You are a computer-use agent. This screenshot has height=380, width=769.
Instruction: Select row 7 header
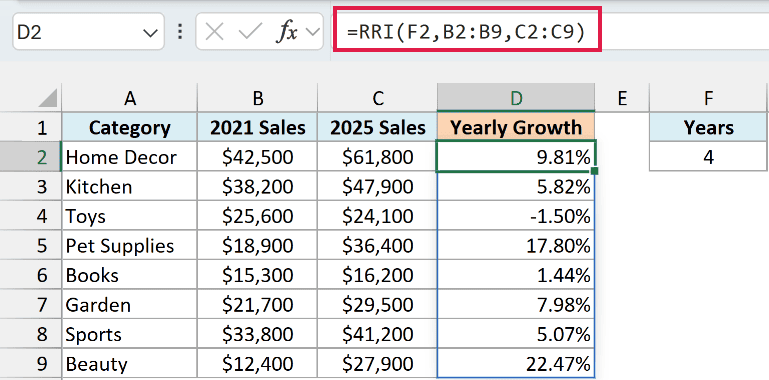[x=31, y=304]
